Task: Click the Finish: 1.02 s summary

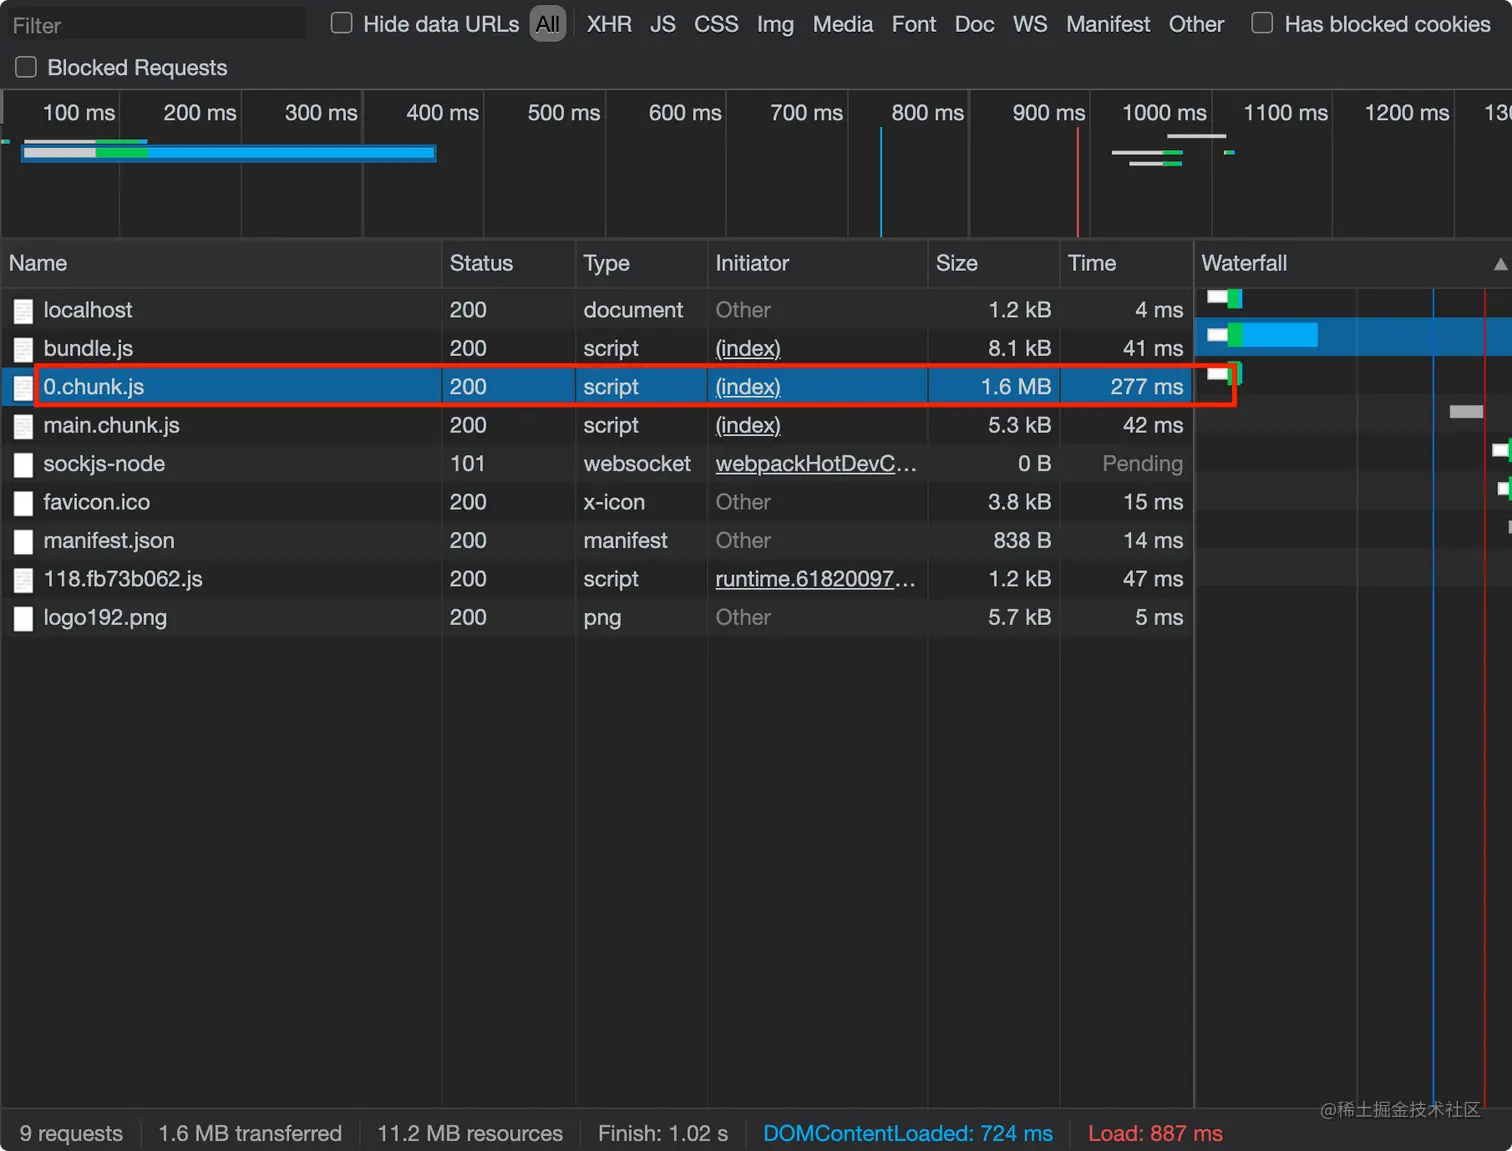Action: click(x=663, y=1133)
